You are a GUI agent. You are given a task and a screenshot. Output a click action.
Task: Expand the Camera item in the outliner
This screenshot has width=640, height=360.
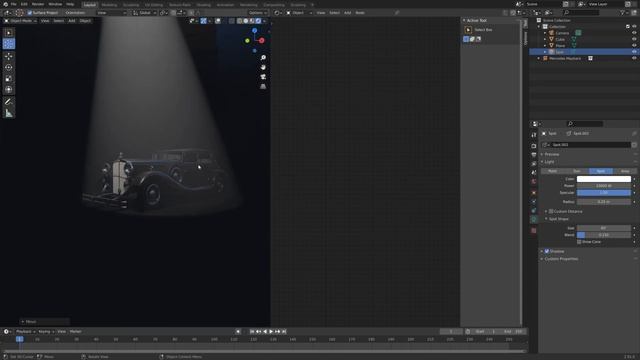[545, 33]
